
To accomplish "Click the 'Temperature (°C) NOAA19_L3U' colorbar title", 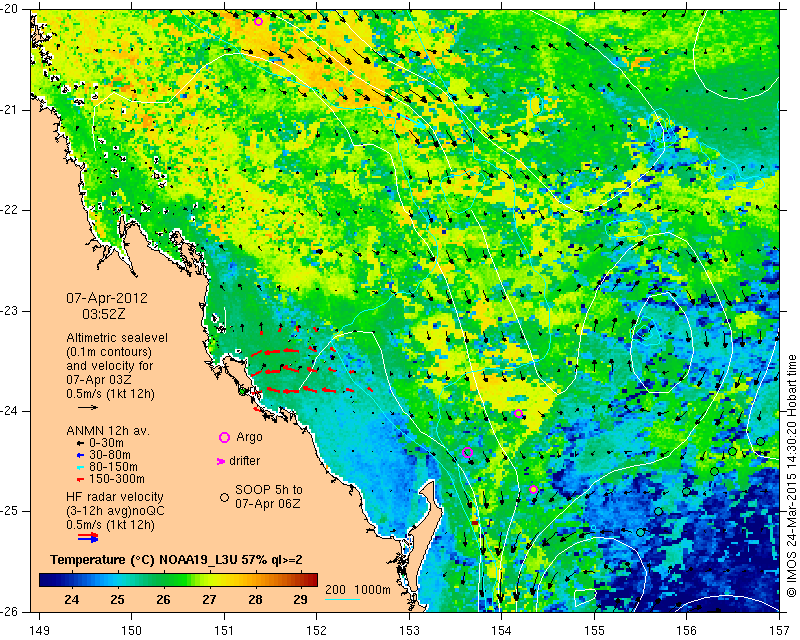I will [x=140, y=560].
